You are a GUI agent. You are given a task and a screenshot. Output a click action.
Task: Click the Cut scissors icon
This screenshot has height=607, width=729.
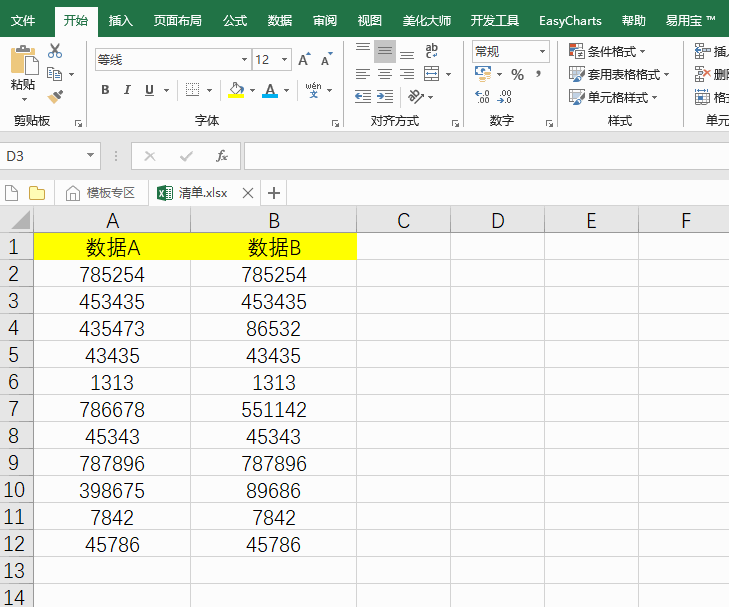(x=55, y=51)
